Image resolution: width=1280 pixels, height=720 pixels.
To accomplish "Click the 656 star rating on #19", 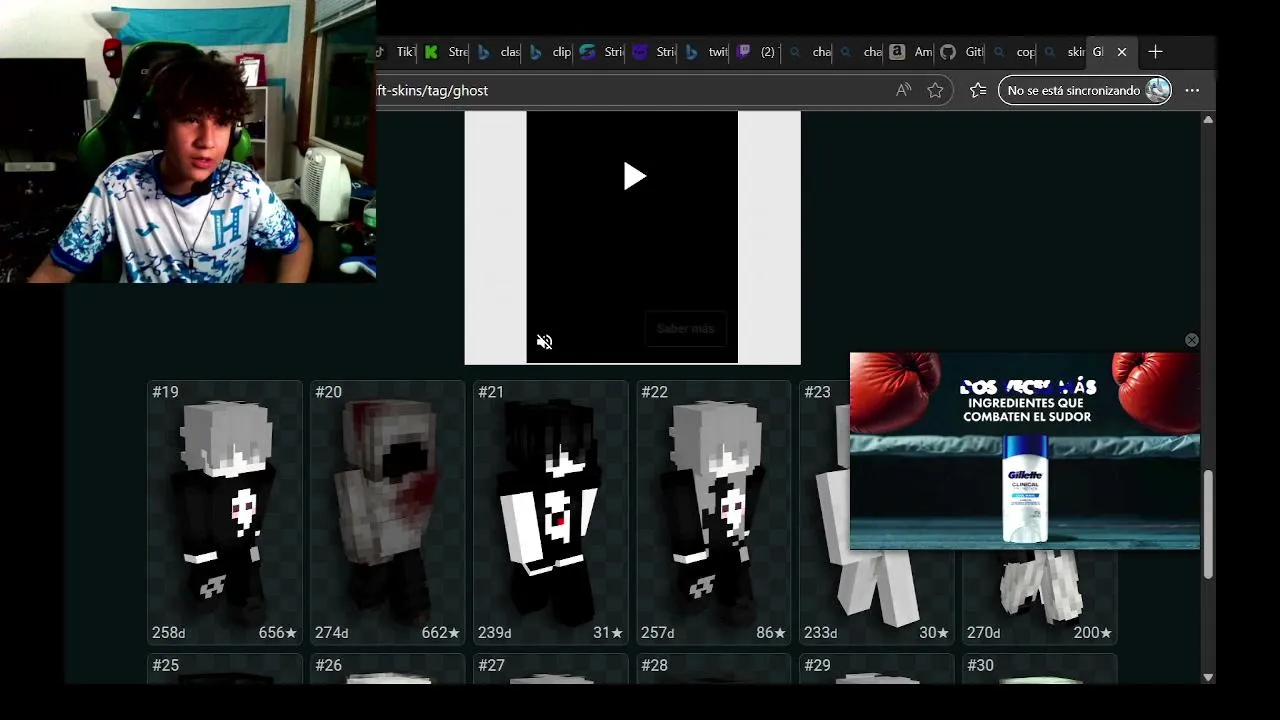I will tap(277, 633).
